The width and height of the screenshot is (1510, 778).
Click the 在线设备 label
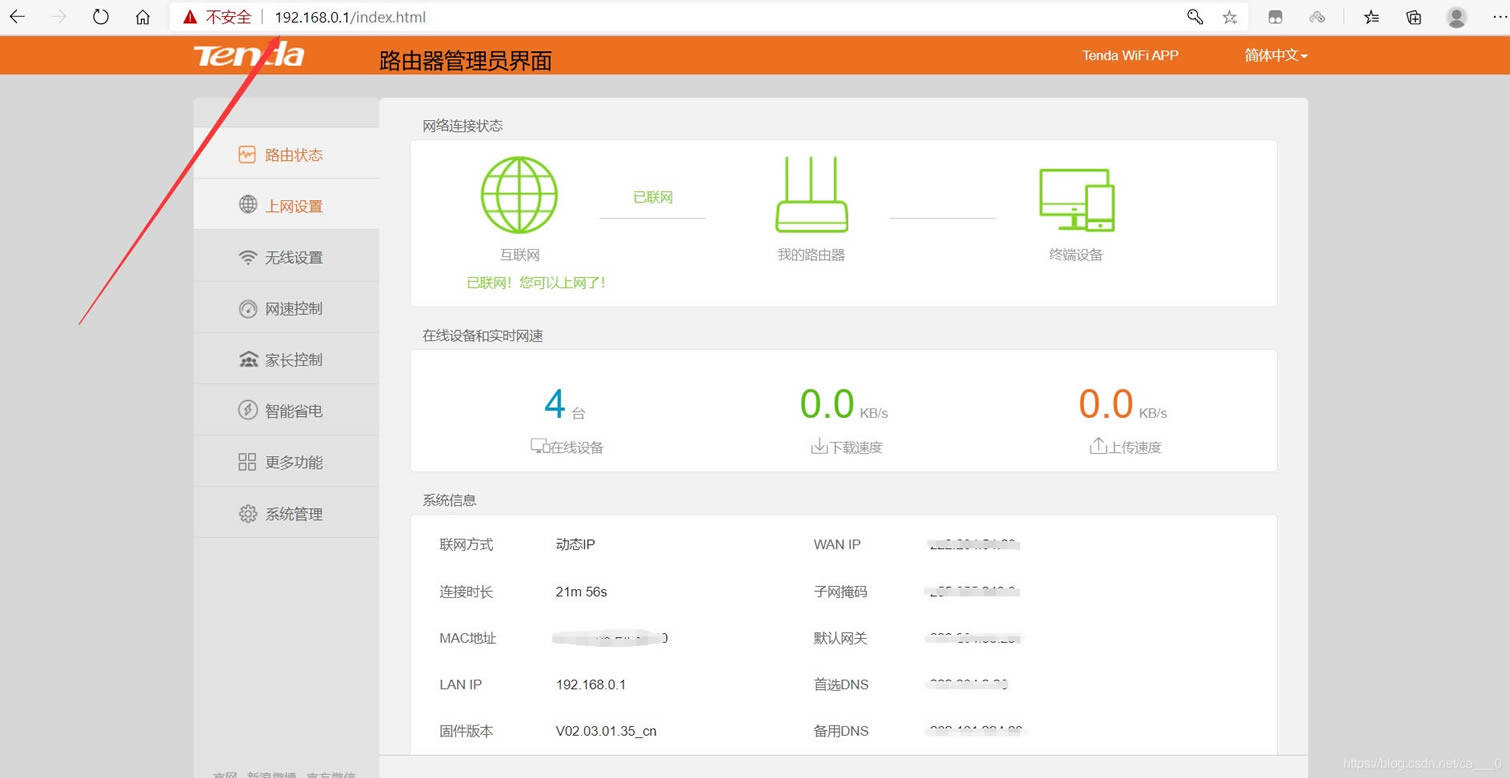point(575,448)
